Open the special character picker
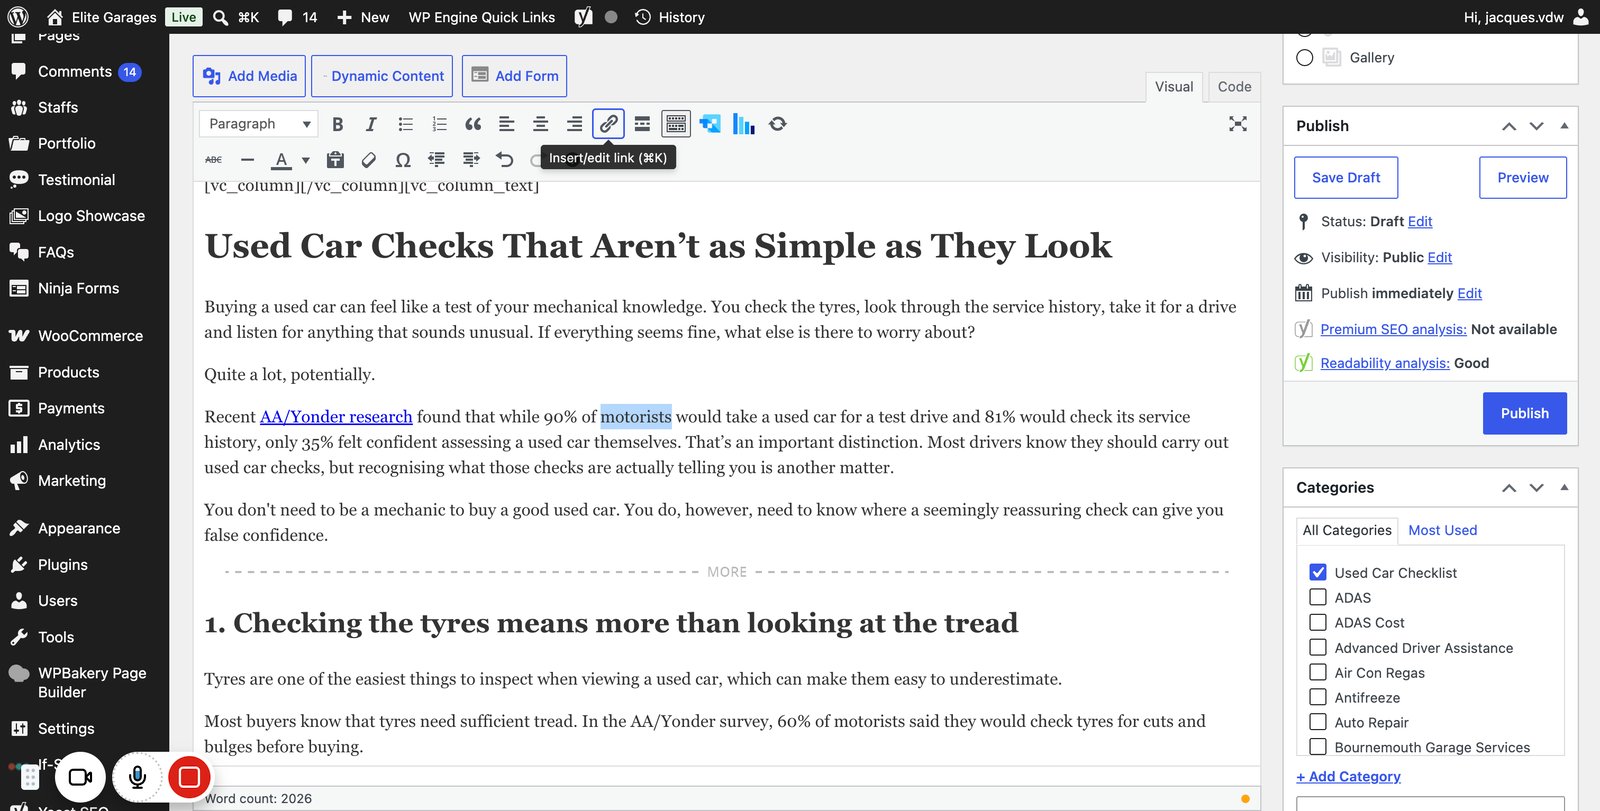Viewport: 1600px width, 811px height. pos(403,160)
